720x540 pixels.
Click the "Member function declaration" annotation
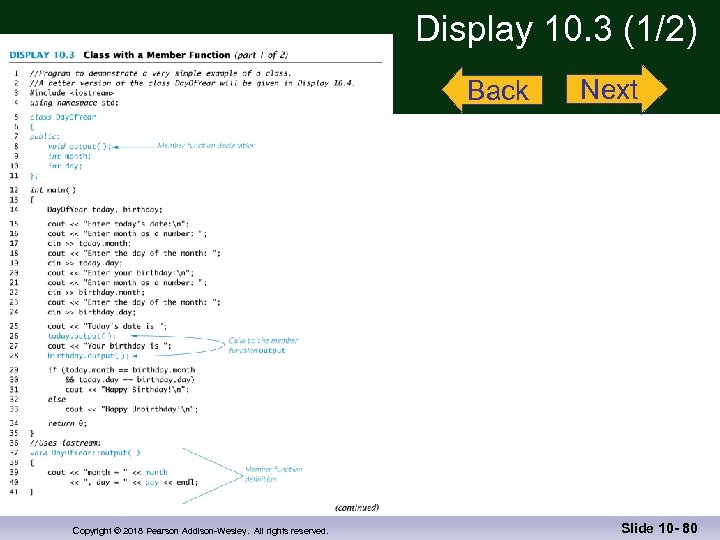coord(206,146)
